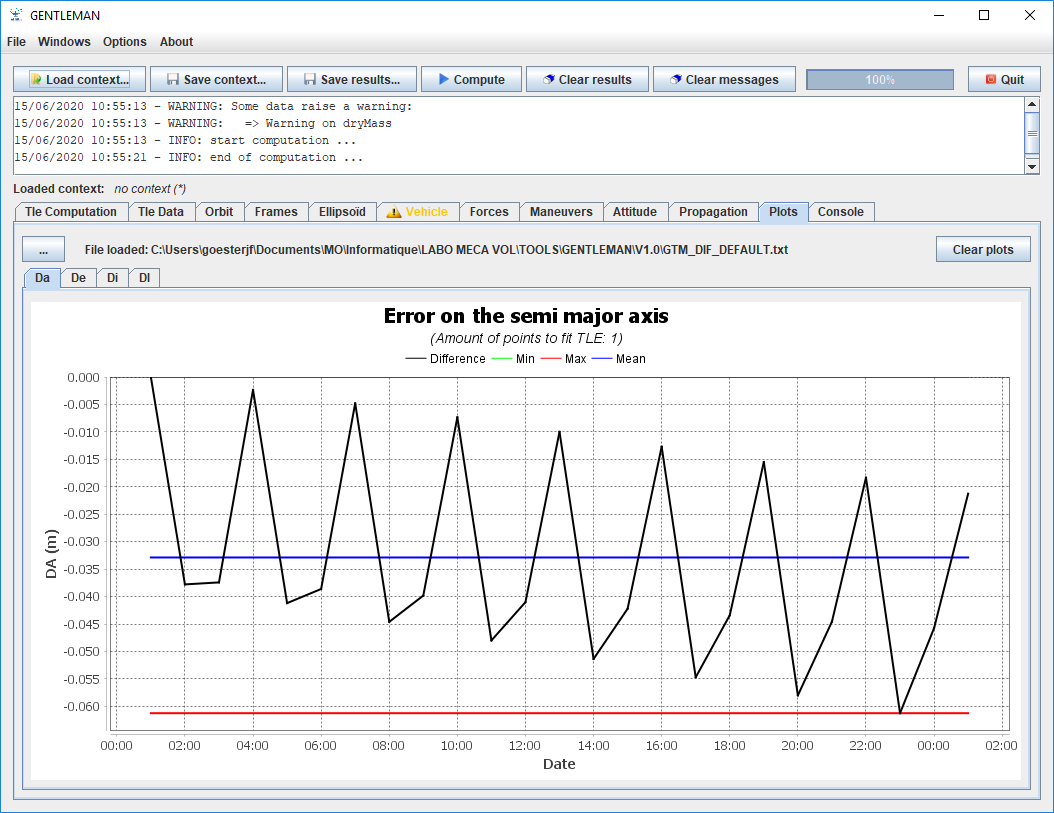
Task: Open the Vehicle tab with warning icon
Action: coord(418,212)
